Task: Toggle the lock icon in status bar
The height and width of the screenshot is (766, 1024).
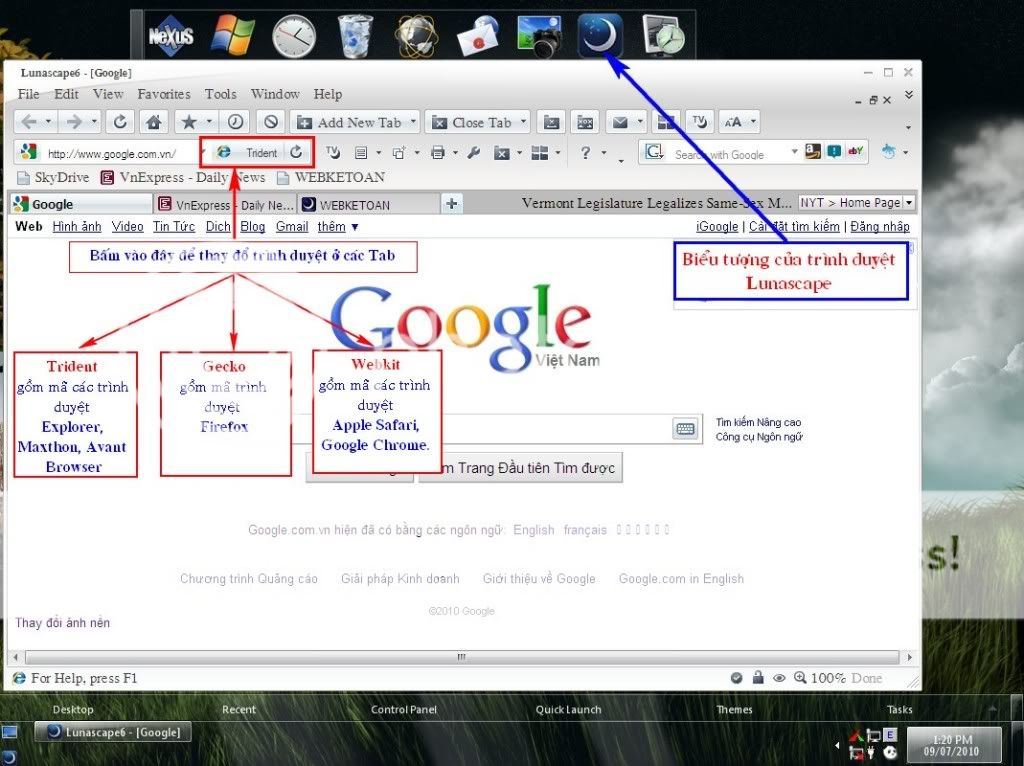Action: click(758, 678)
